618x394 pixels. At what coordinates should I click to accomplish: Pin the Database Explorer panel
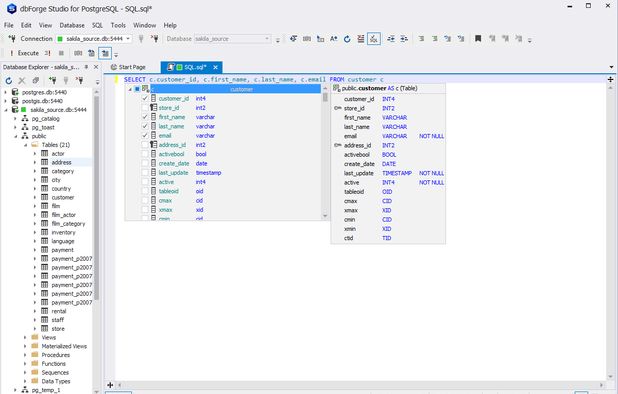[86, 67]
